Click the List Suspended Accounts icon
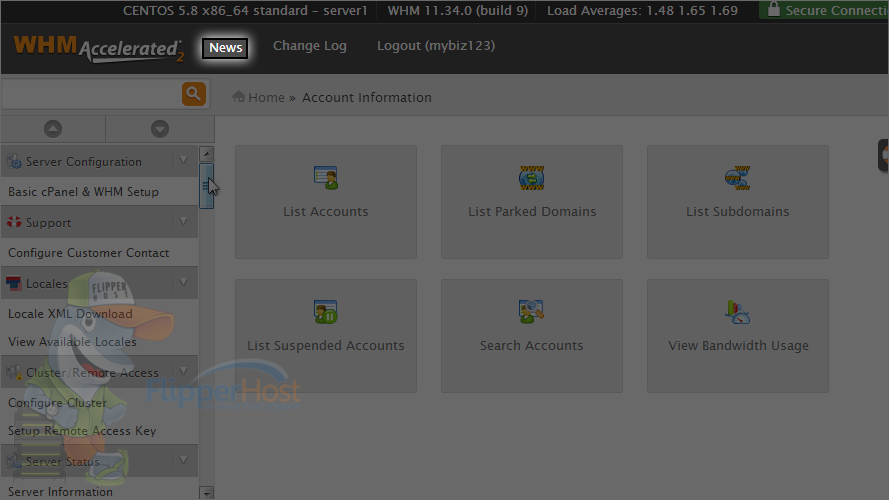The width and height of the screenshot is (889, 500). click(326, 312)
